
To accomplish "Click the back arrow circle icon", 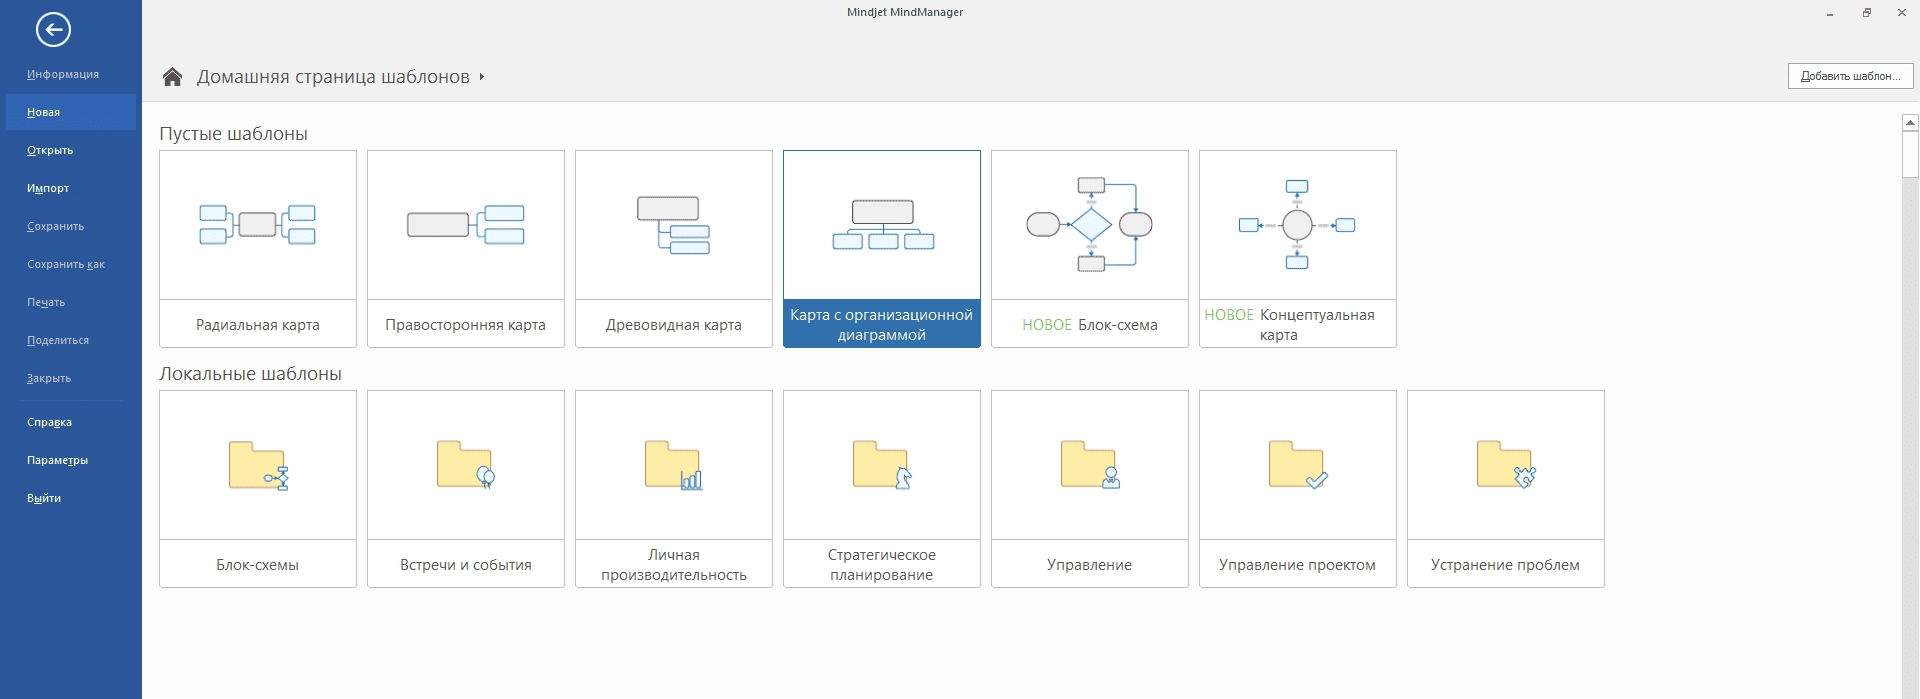I will (x=53, y=30).
